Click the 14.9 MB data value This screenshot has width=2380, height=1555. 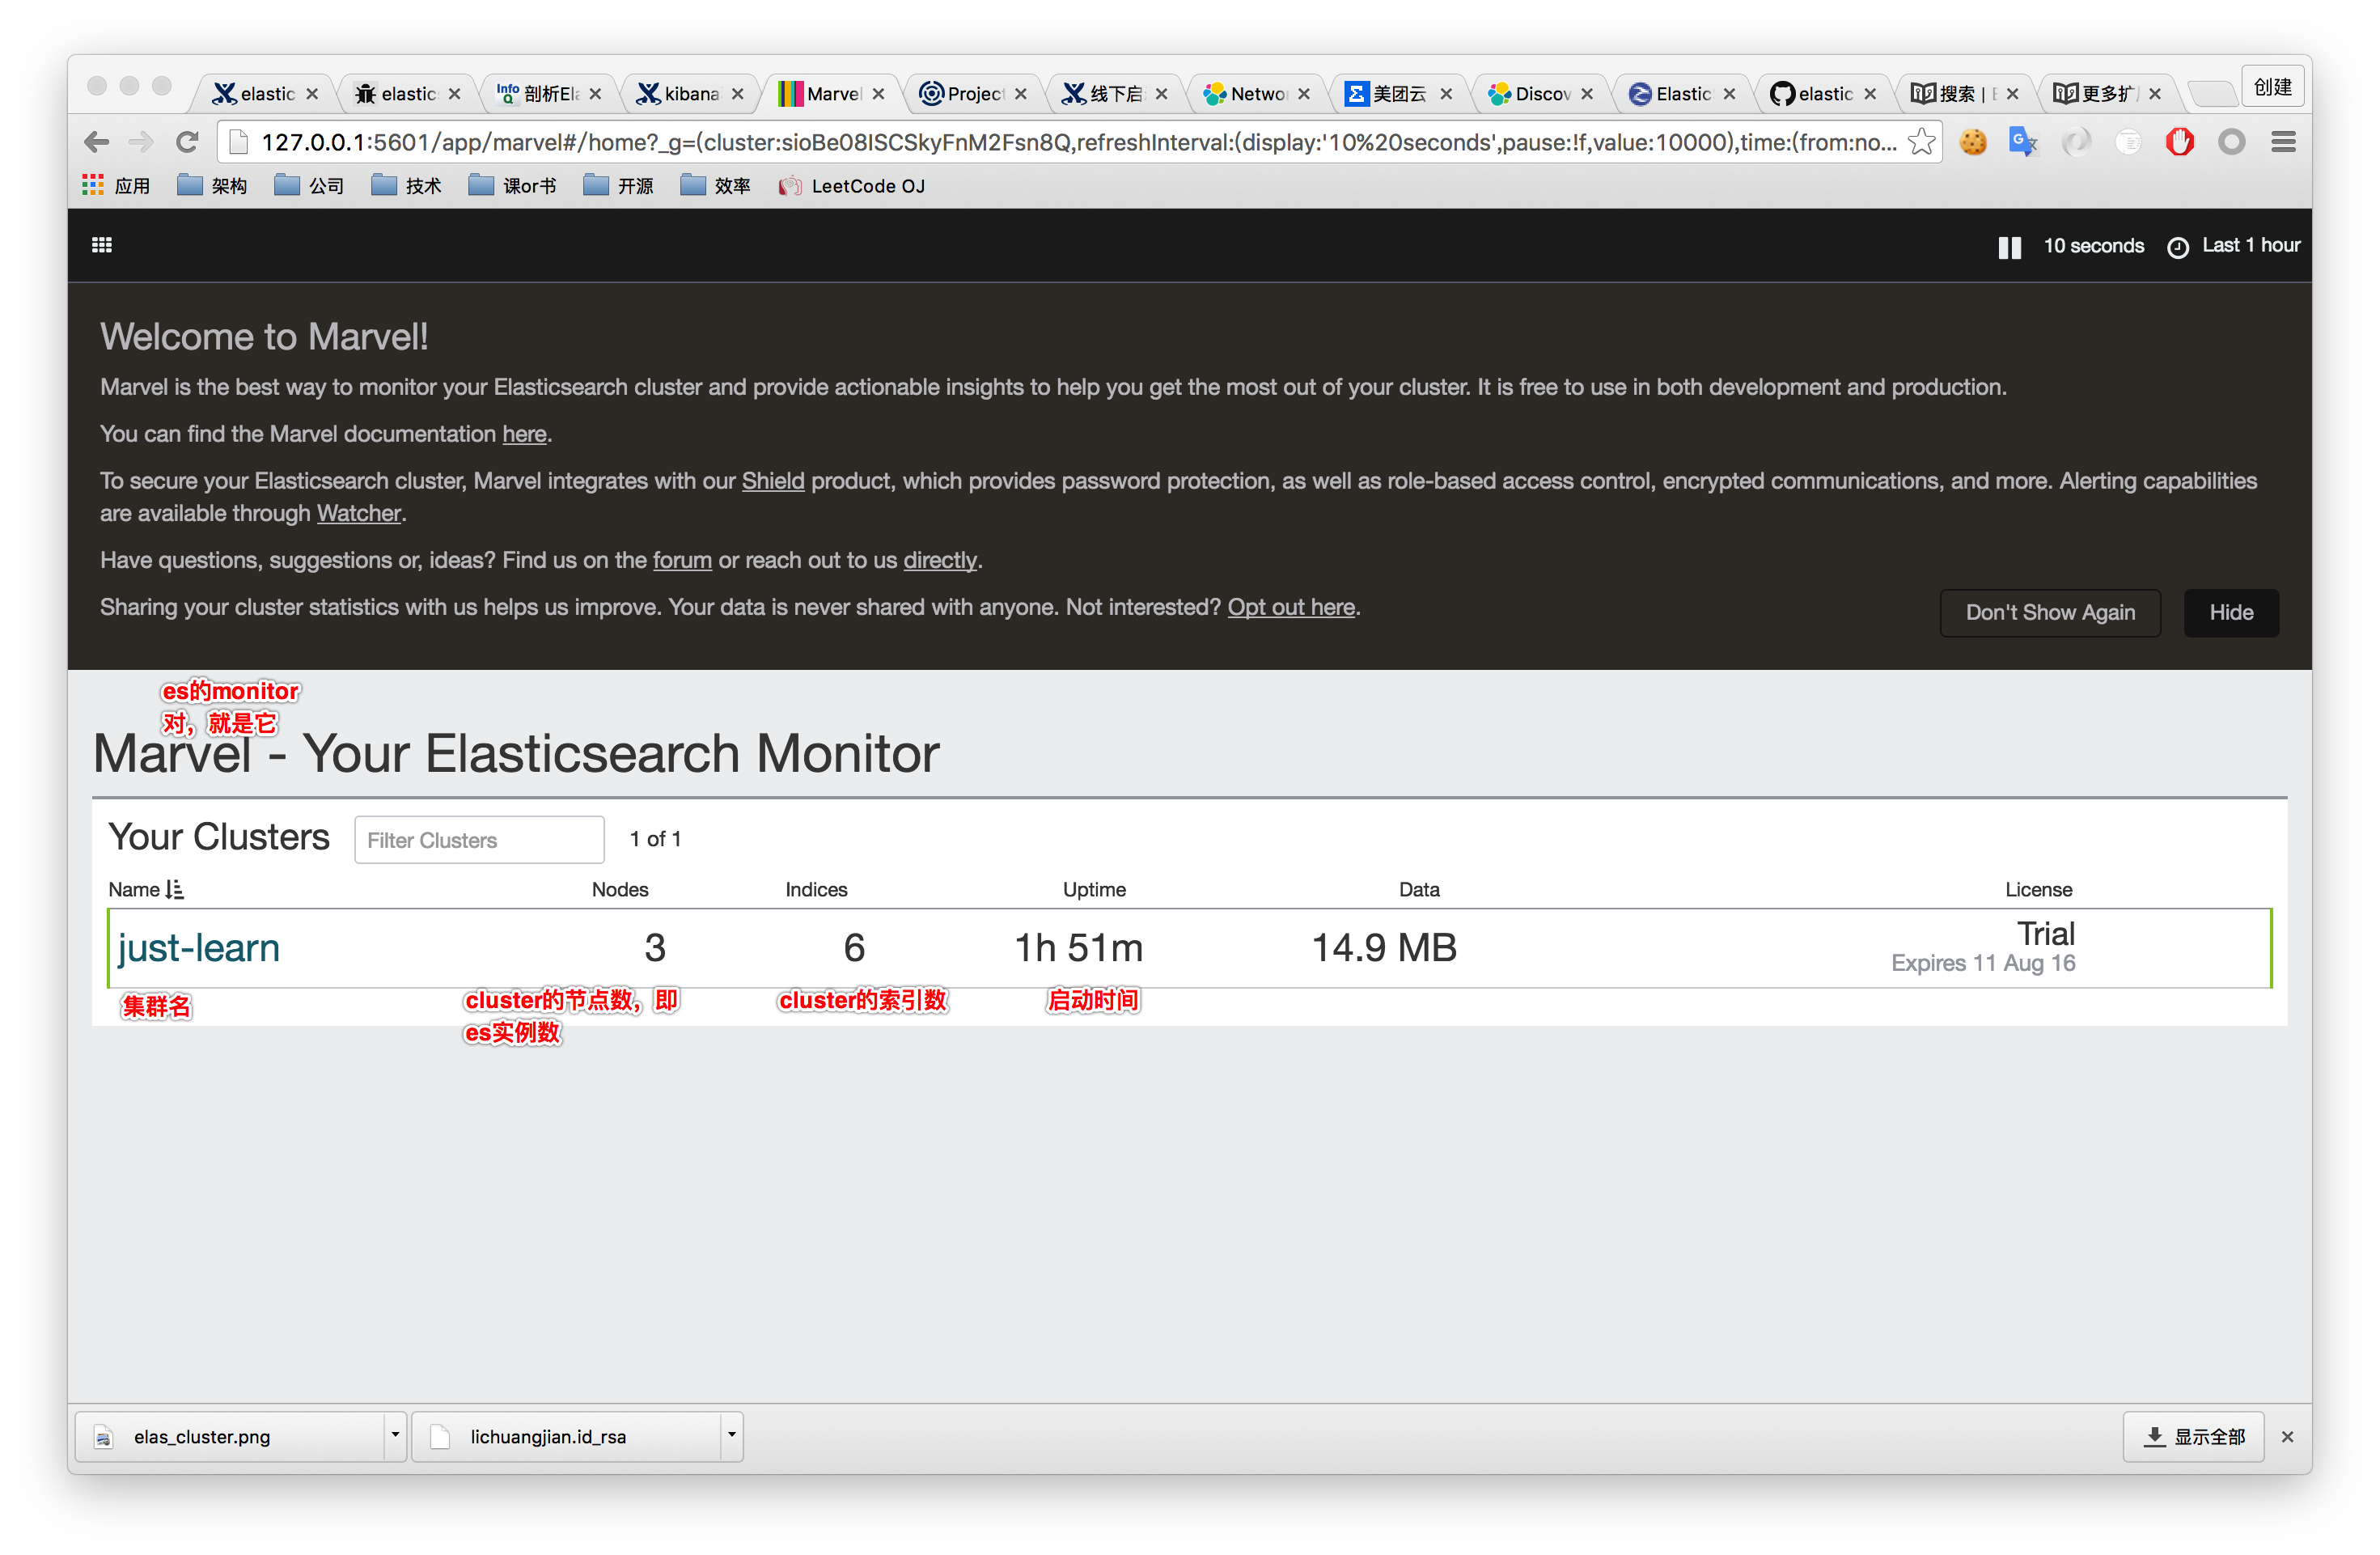pos(1384,947)
